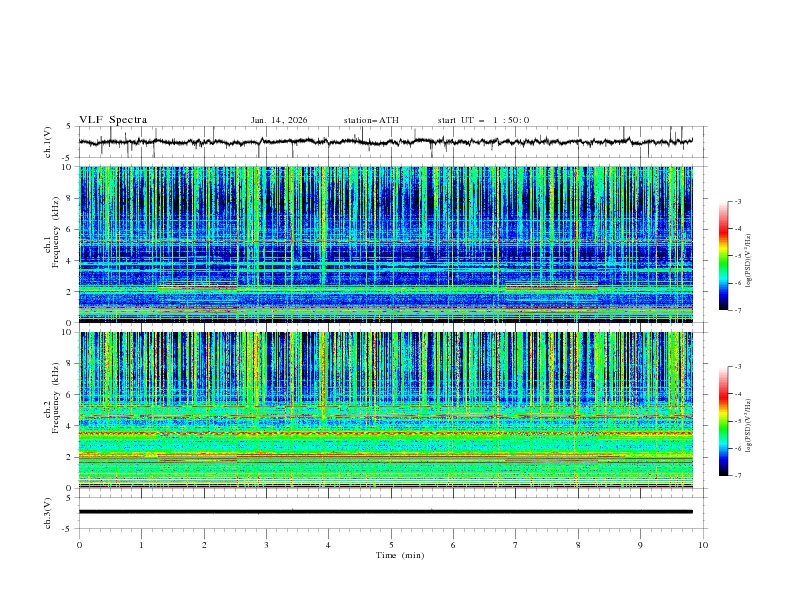
Task: Select the 0 minute tick on time axis
Action: click(79, 545)
